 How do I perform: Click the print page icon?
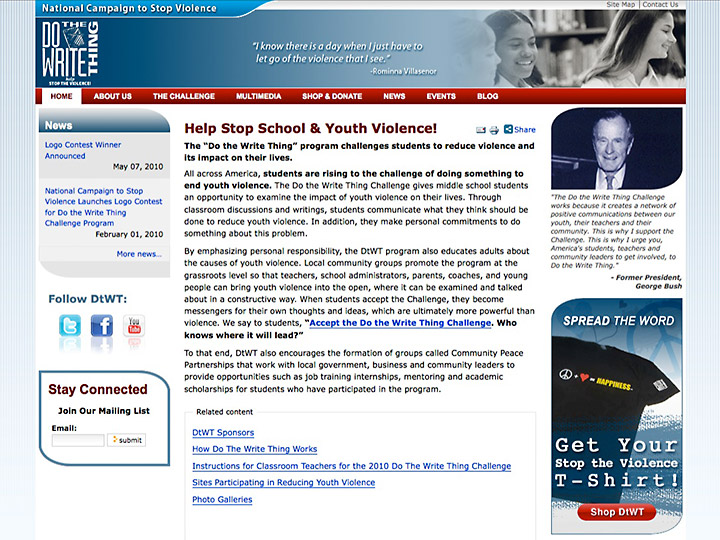494,130
